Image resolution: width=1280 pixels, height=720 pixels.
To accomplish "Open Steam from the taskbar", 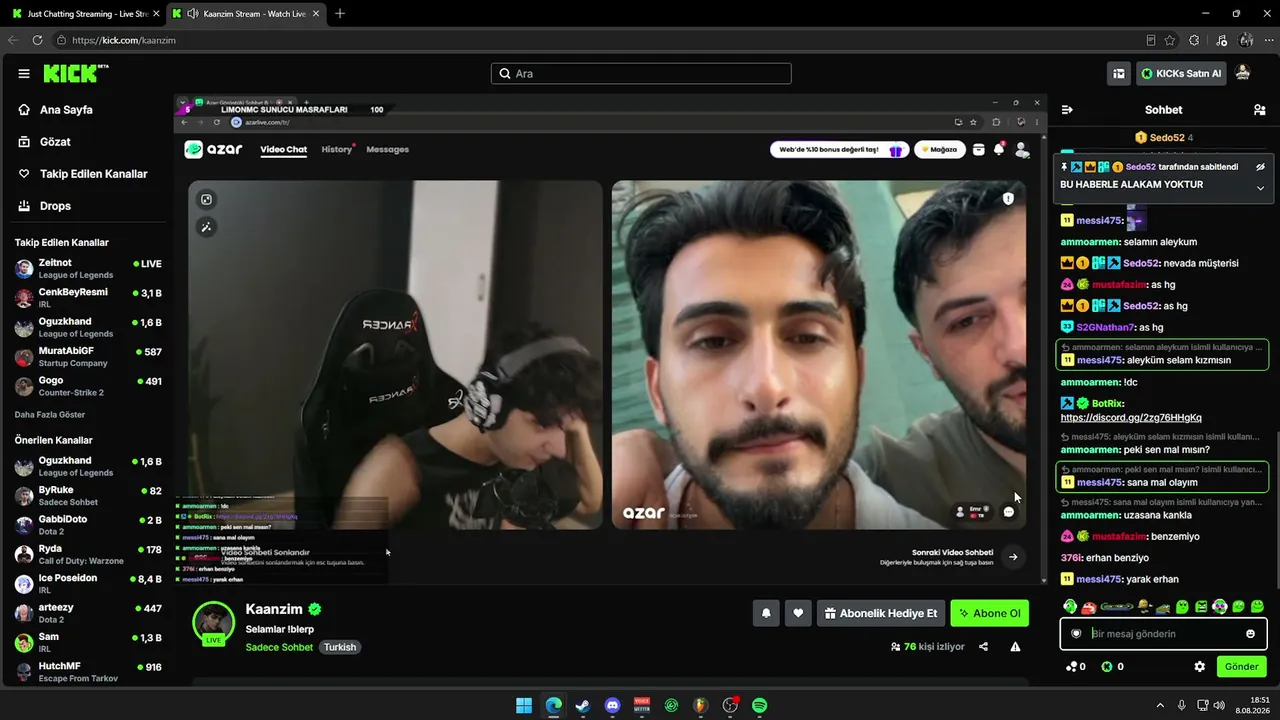I will [583, 706].
